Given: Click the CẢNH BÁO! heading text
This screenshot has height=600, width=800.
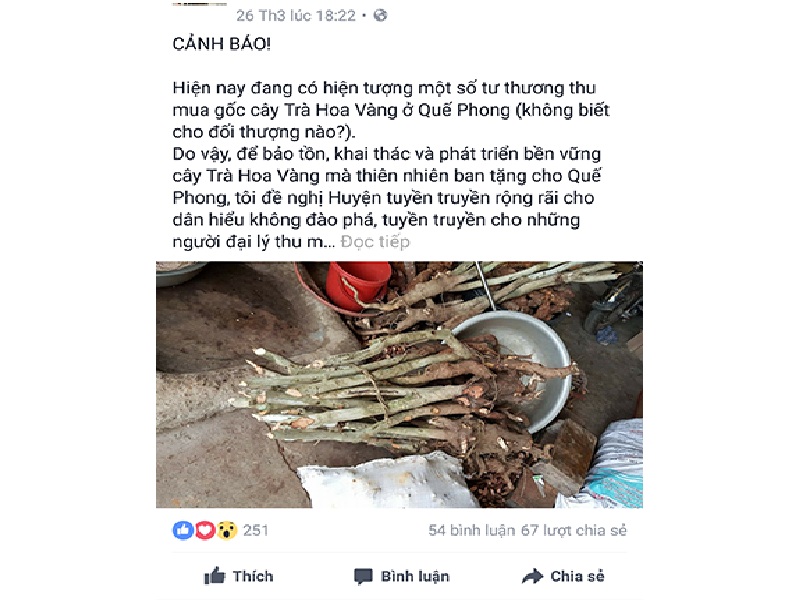Looking at the screenshot, I should click(221, 44).
